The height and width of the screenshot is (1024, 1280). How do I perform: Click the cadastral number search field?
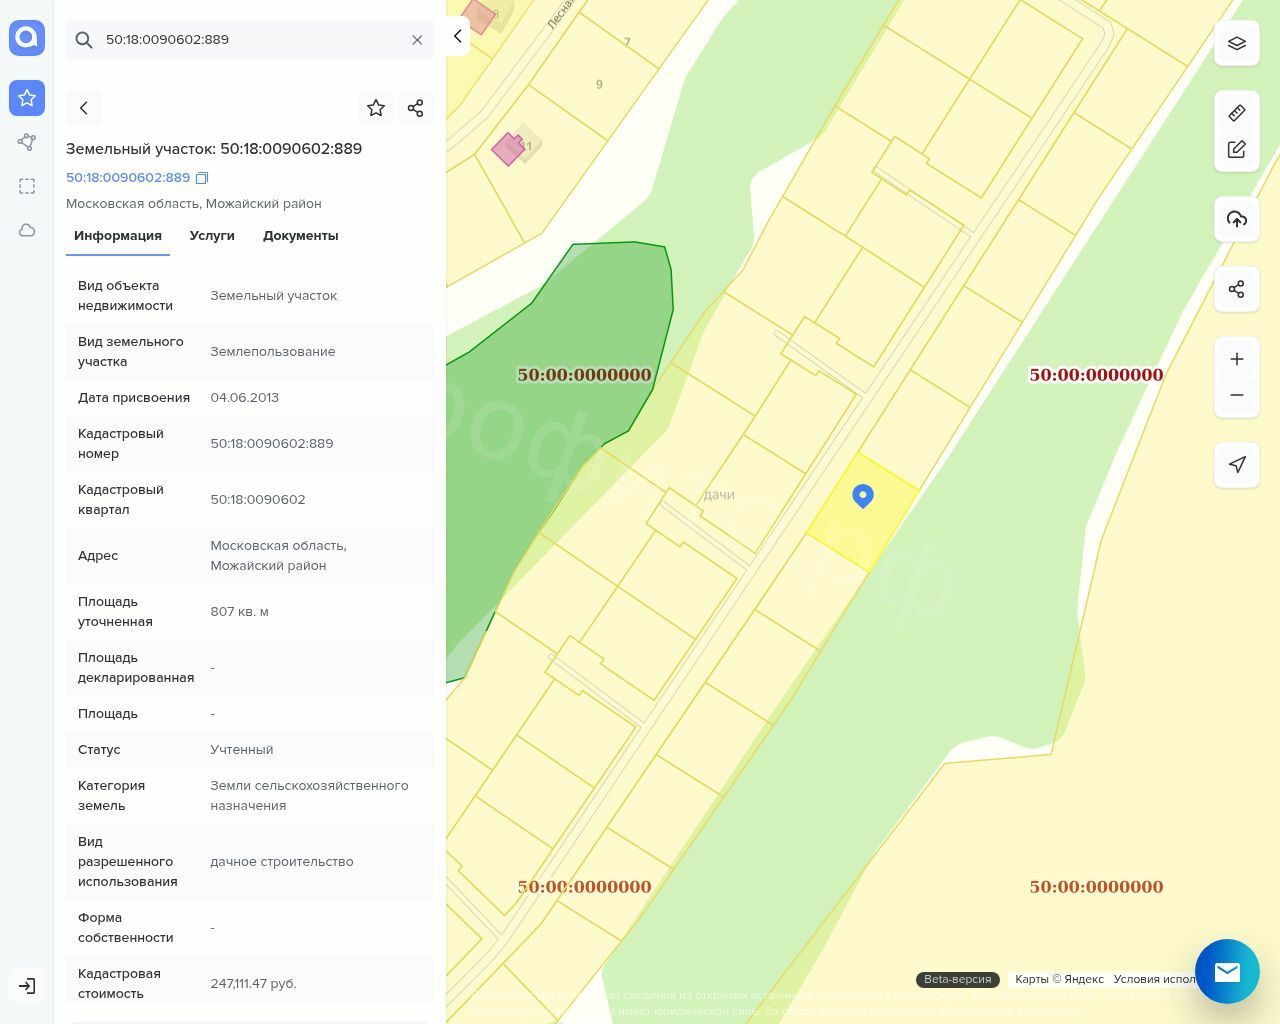coord(250,40)
